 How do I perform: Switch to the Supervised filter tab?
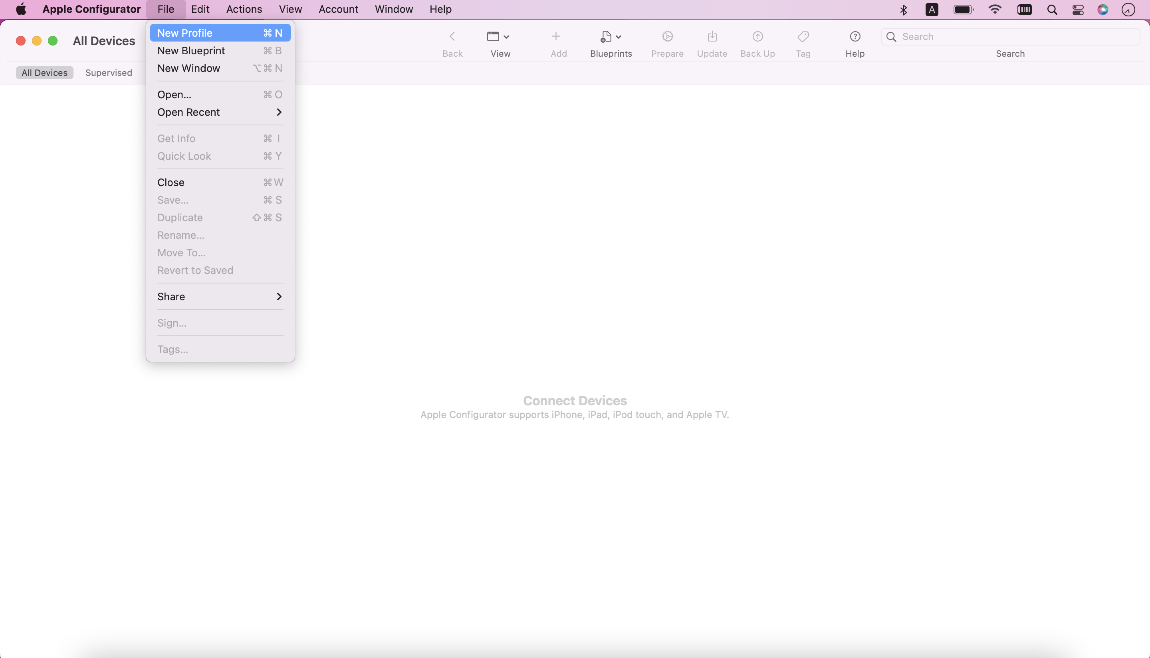tap(108, 73)
